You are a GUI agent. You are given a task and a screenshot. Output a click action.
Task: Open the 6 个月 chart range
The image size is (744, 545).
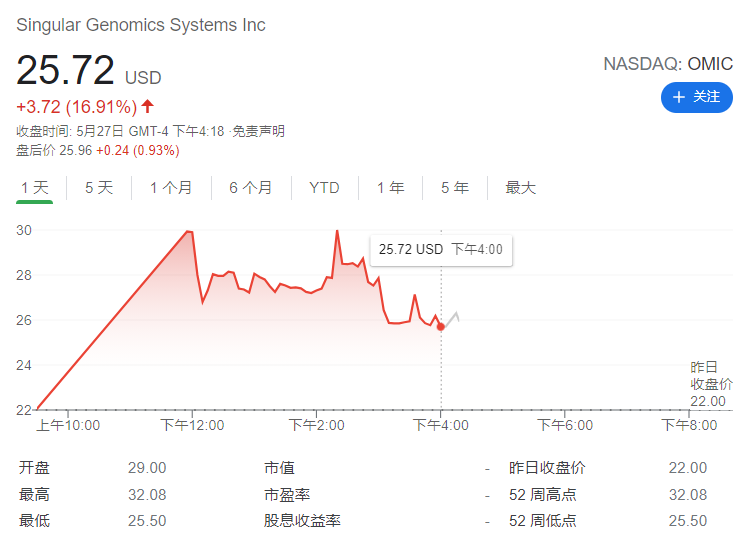[x=250, y=188]
